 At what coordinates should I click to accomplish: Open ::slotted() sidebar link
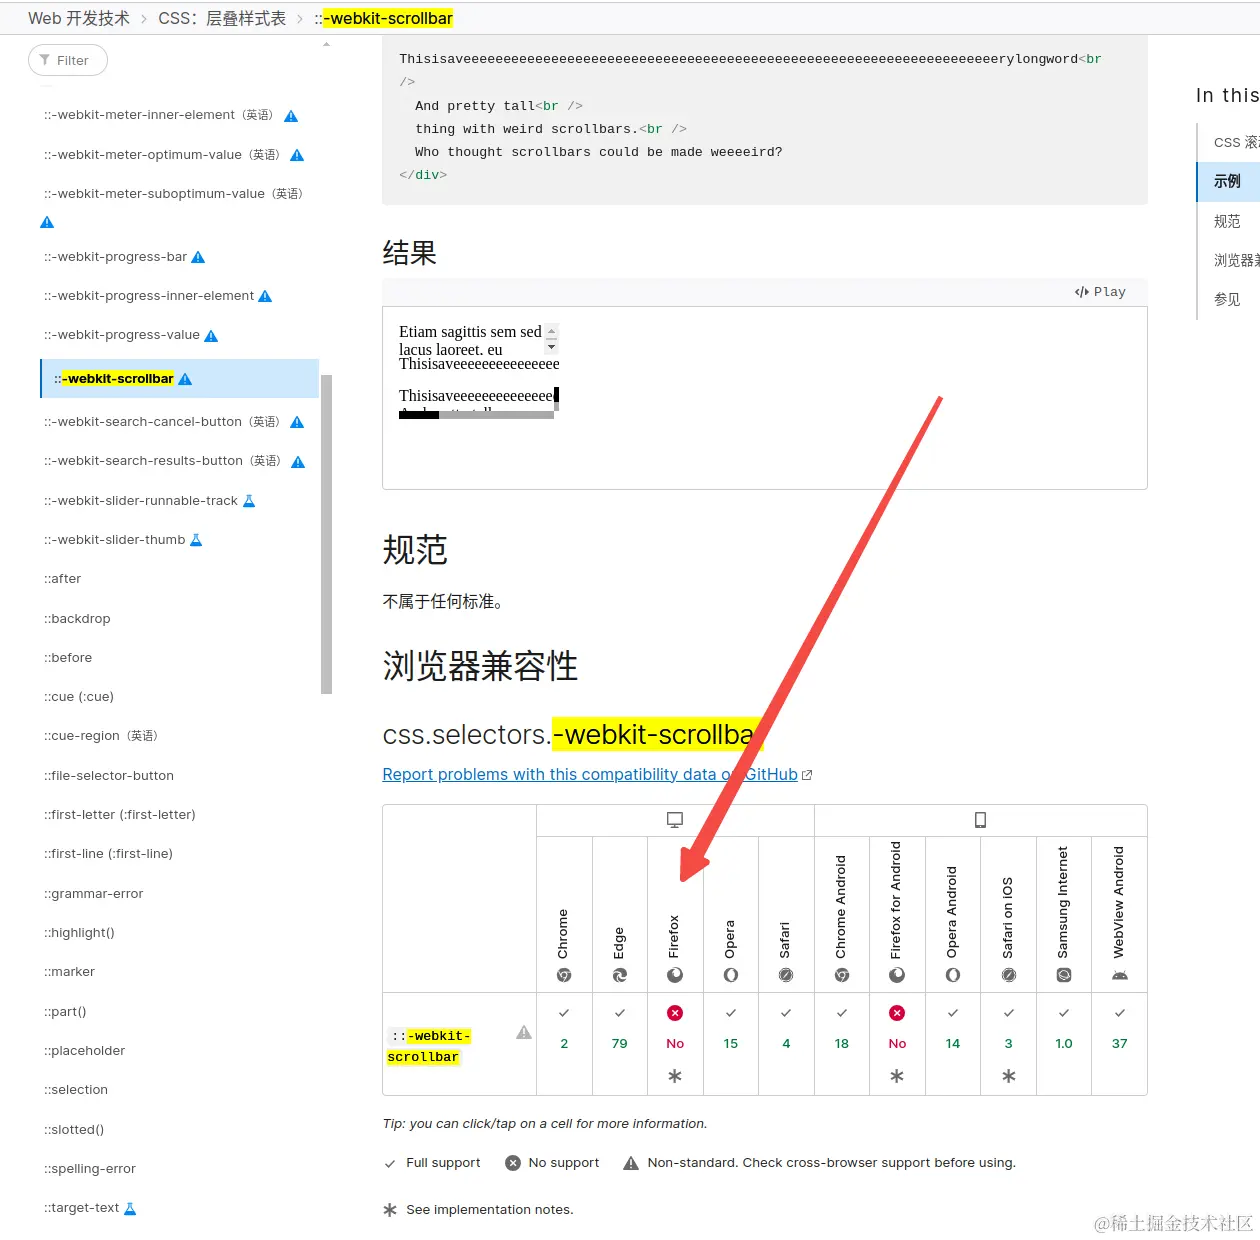click(74, 1130)
